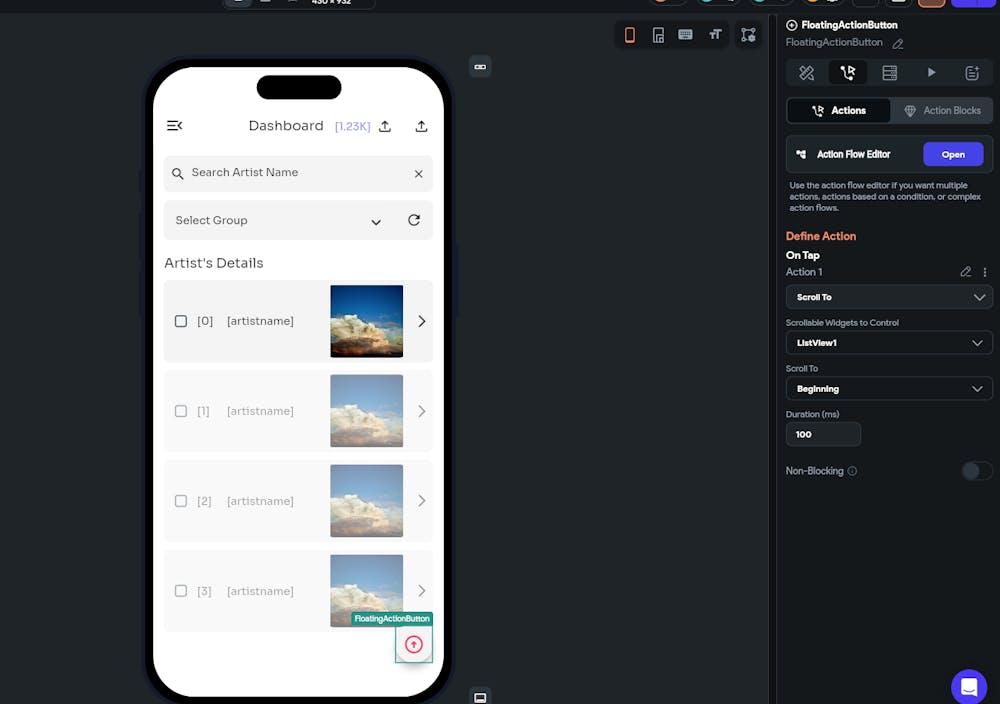This screenshot has height=704, width=1000.
Task: Select the cloud thumbnail in row [1]
Action: click(x=367, y=411)
